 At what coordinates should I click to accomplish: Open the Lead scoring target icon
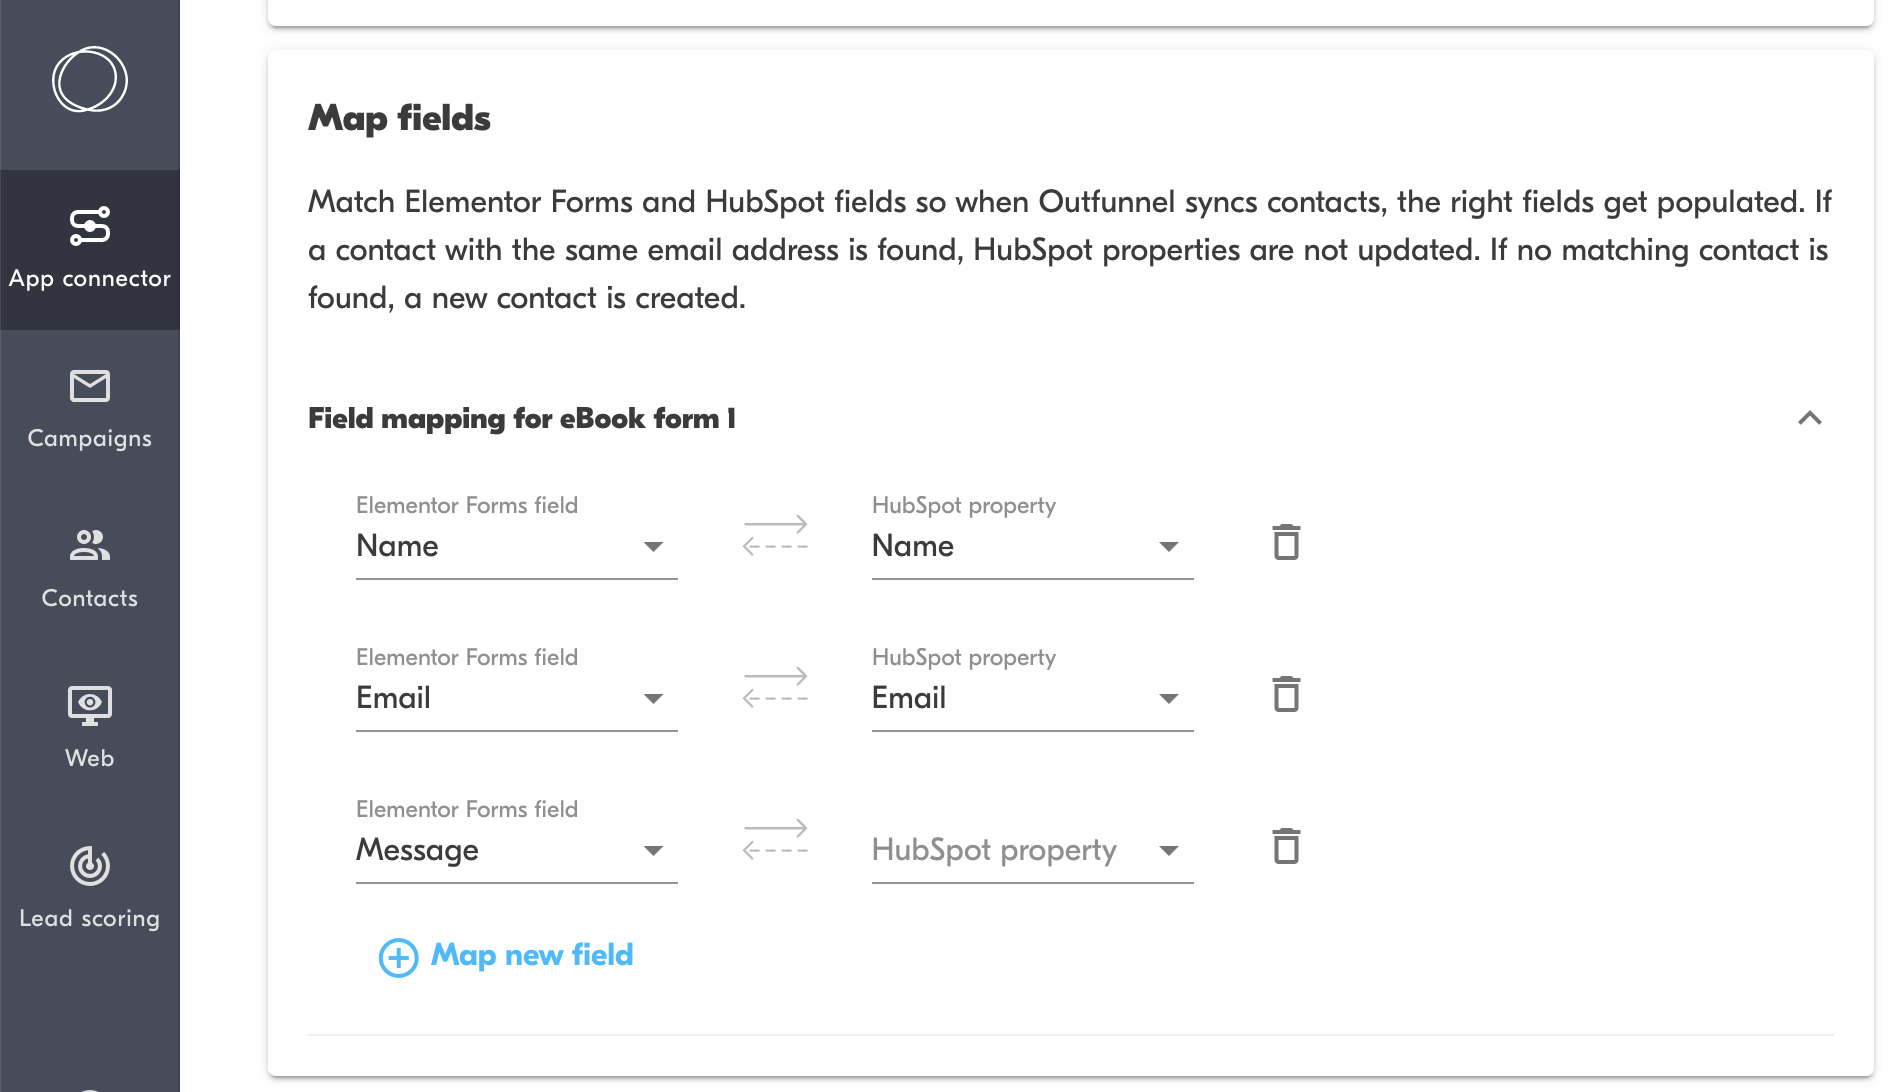(90, 866)
